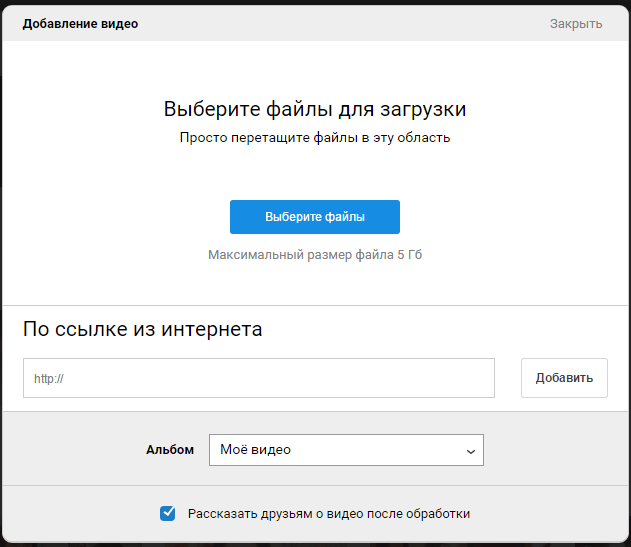Click the chevron arrow in album selector

pyautogui.click(x=470, y=451)
